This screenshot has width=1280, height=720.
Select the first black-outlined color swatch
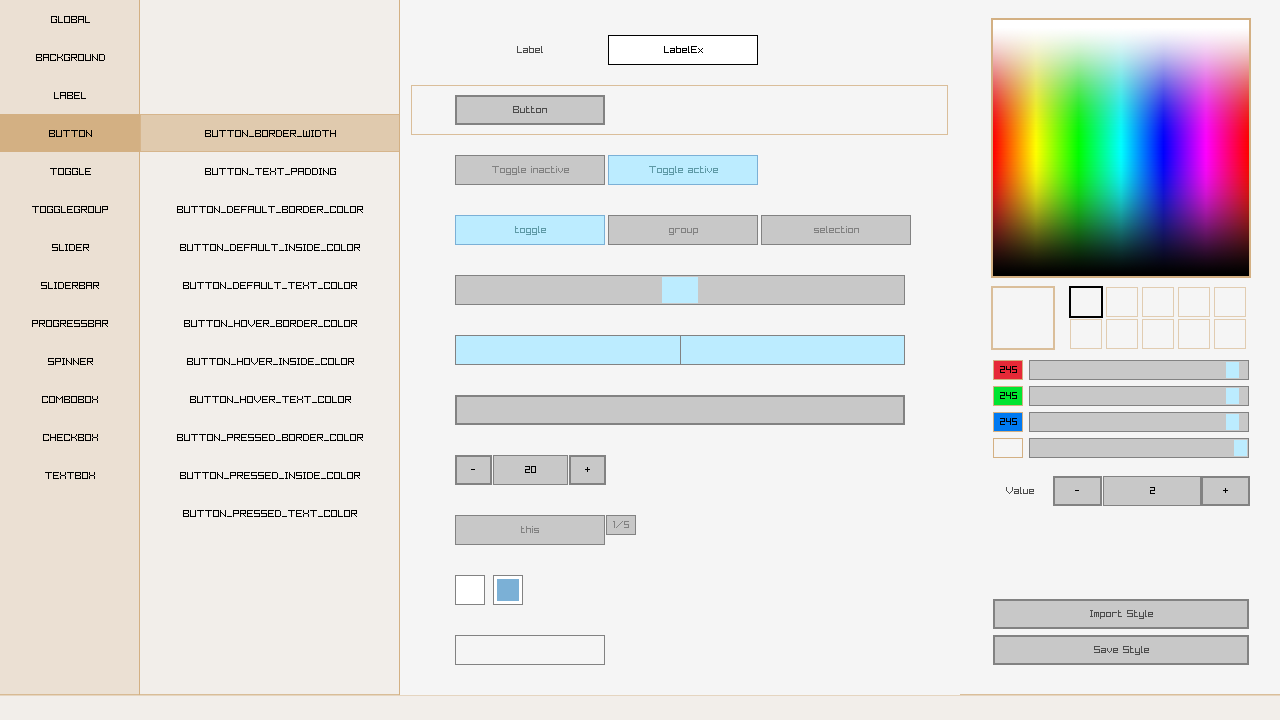(1086, 302)
